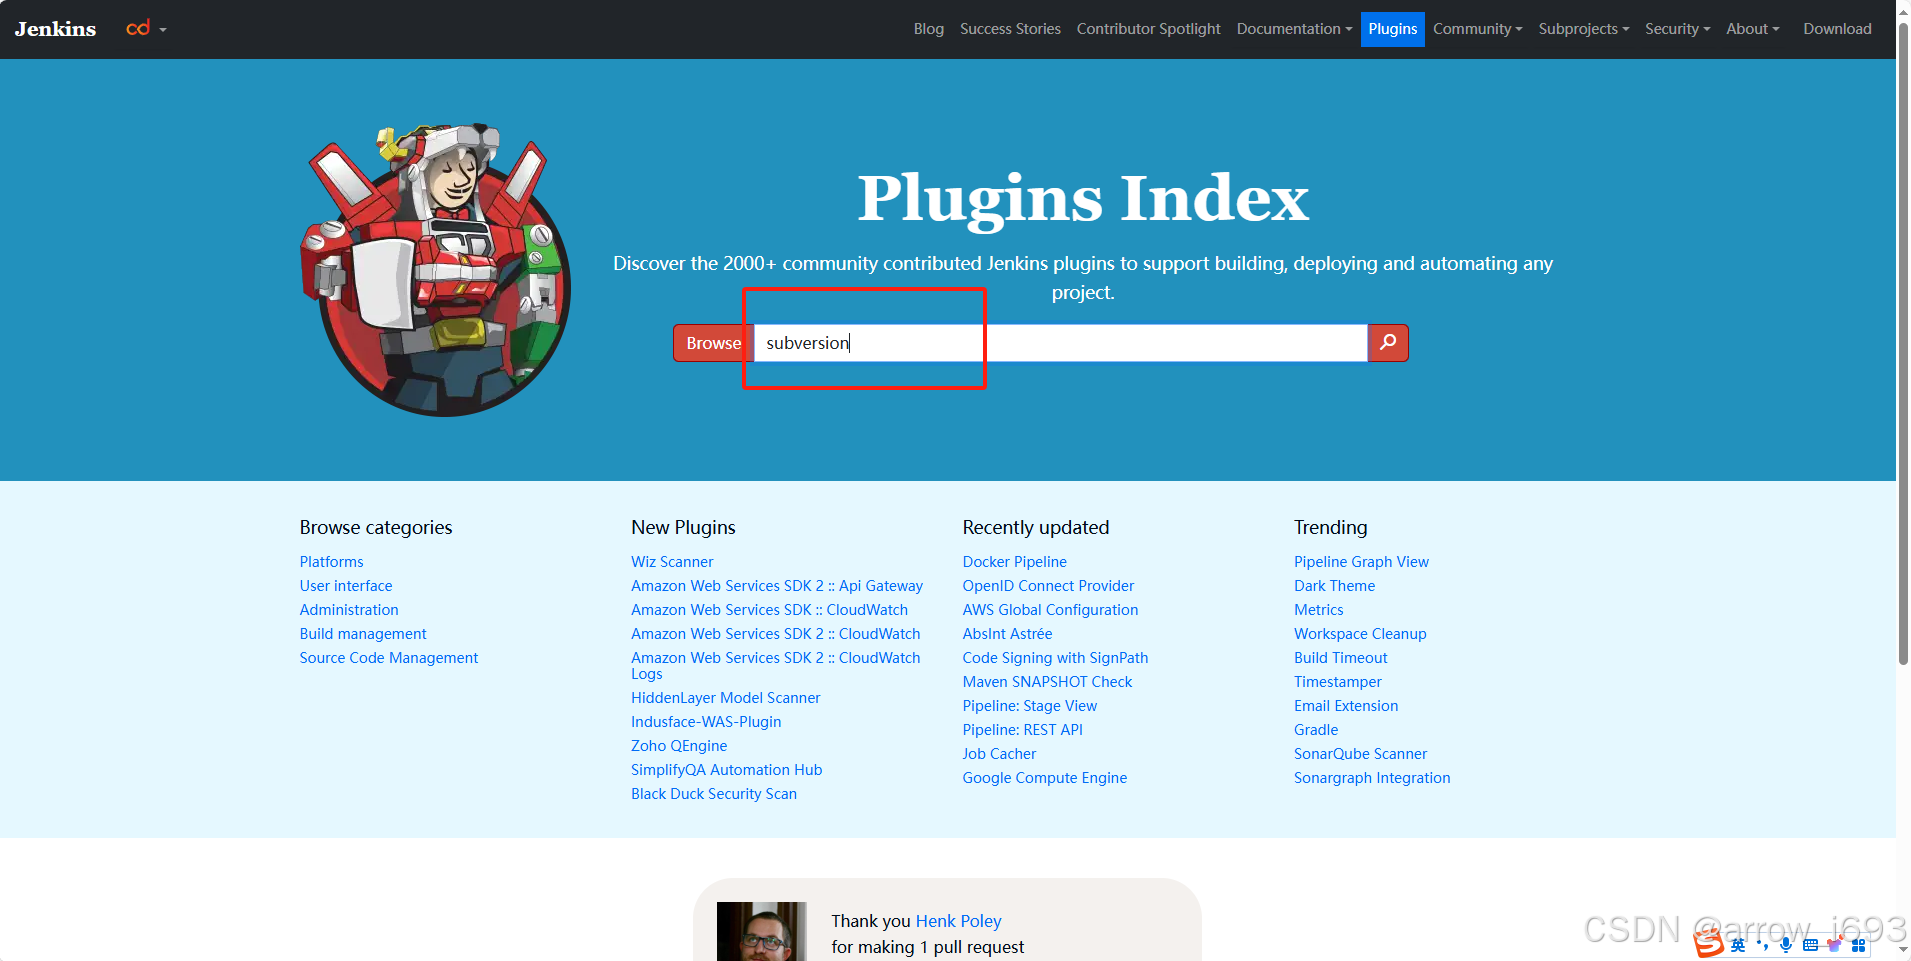Open the SonarQube Scanner plugin
The image size is (1911, 961).
click(x=1360, y=754)
